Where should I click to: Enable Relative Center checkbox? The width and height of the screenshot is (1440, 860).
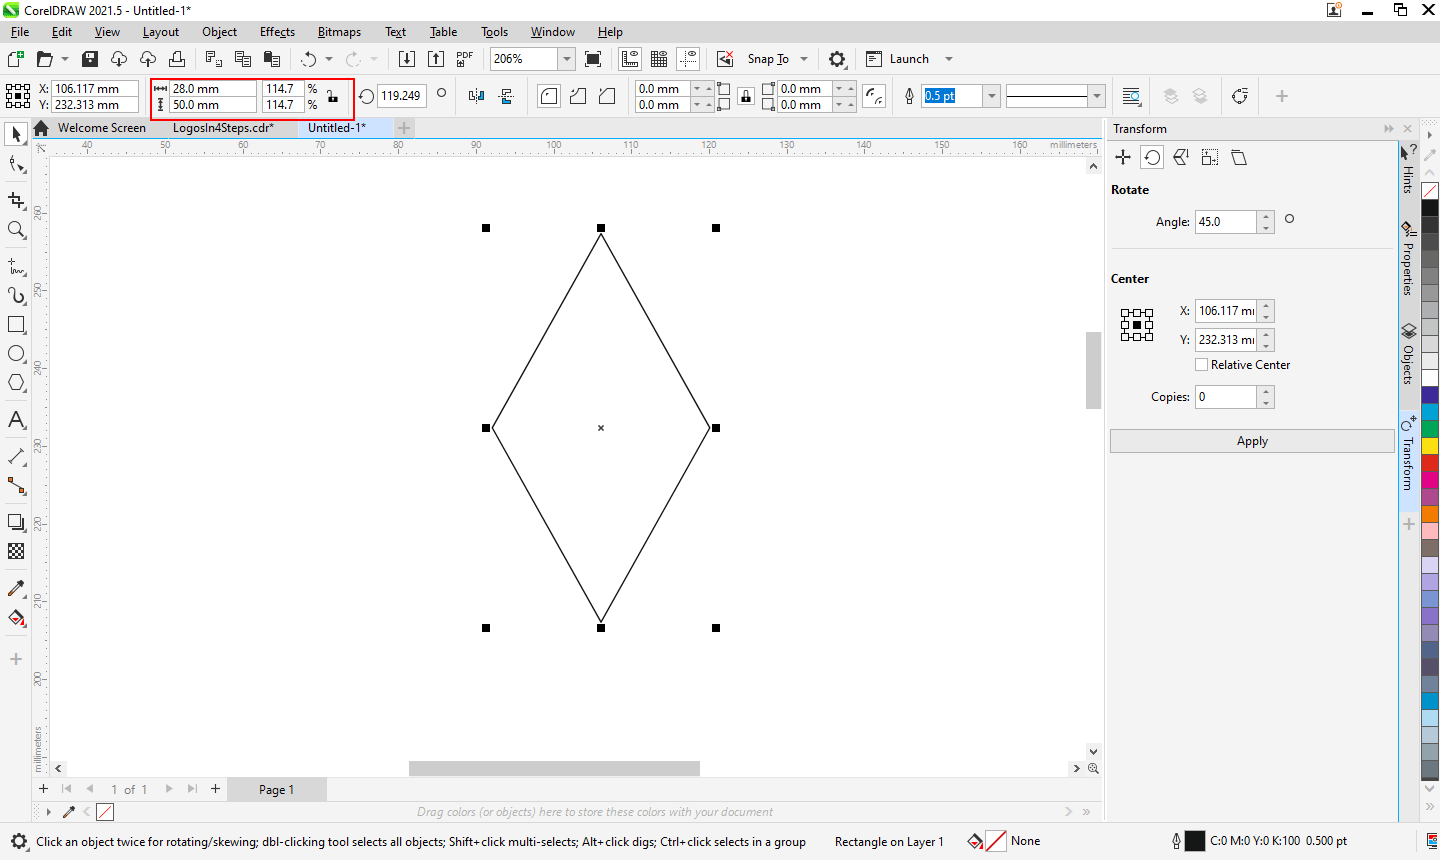pyautogui.click(x=1202, y=365)
